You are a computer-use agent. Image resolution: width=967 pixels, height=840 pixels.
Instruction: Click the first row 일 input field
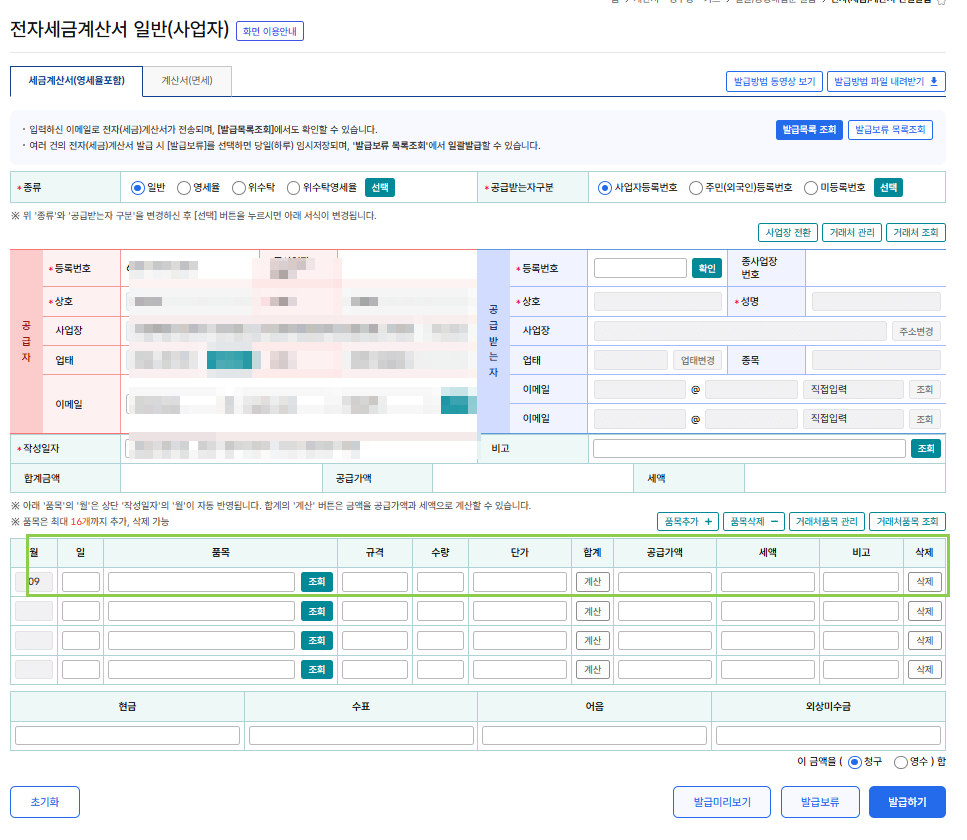pyautogui.click(x=81, y=582)
